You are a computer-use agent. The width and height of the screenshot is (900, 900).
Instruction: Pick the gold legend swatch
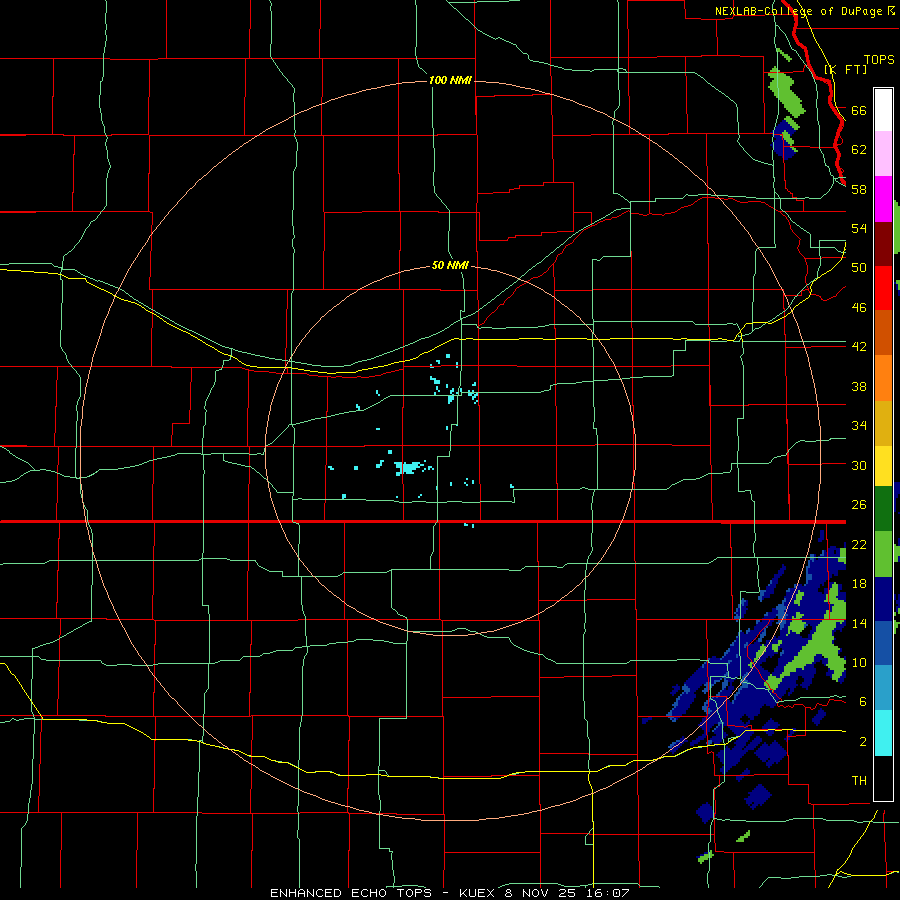click(883, 424)
